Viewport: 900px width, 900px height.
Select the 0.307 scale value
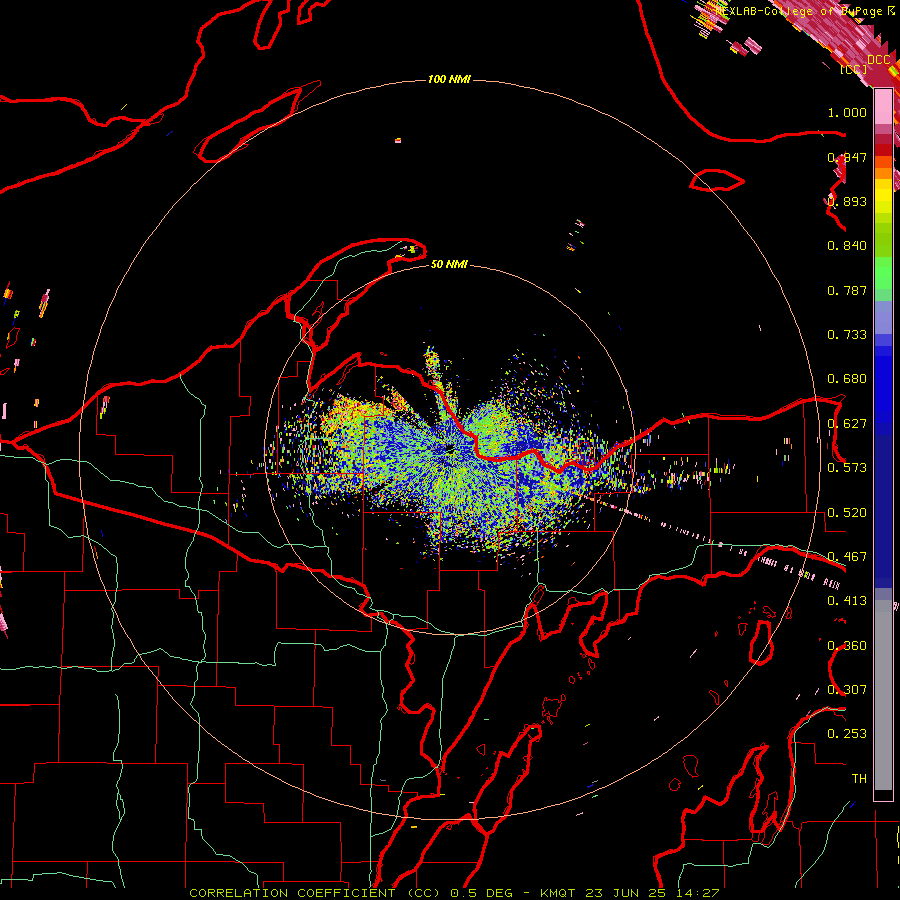pos(847,690)
